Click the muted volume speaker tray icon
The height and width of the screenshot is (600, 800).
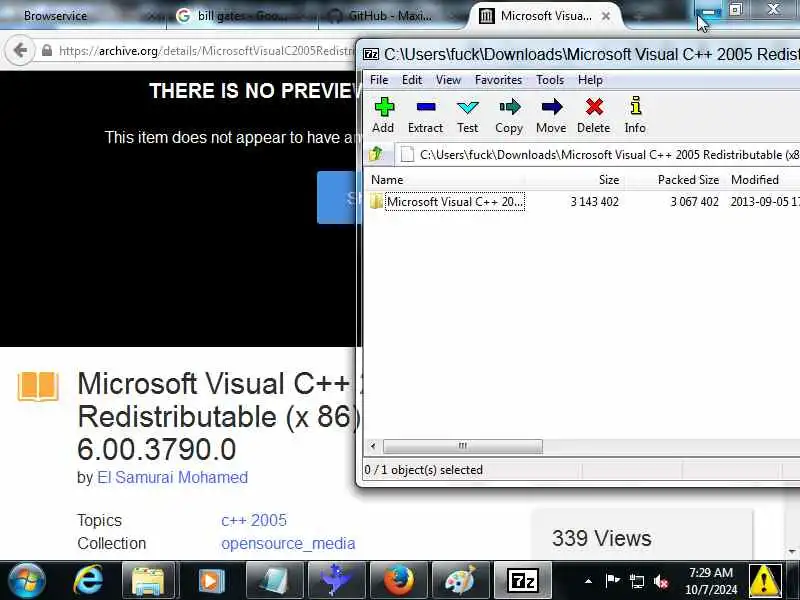(x=661, y=581)
